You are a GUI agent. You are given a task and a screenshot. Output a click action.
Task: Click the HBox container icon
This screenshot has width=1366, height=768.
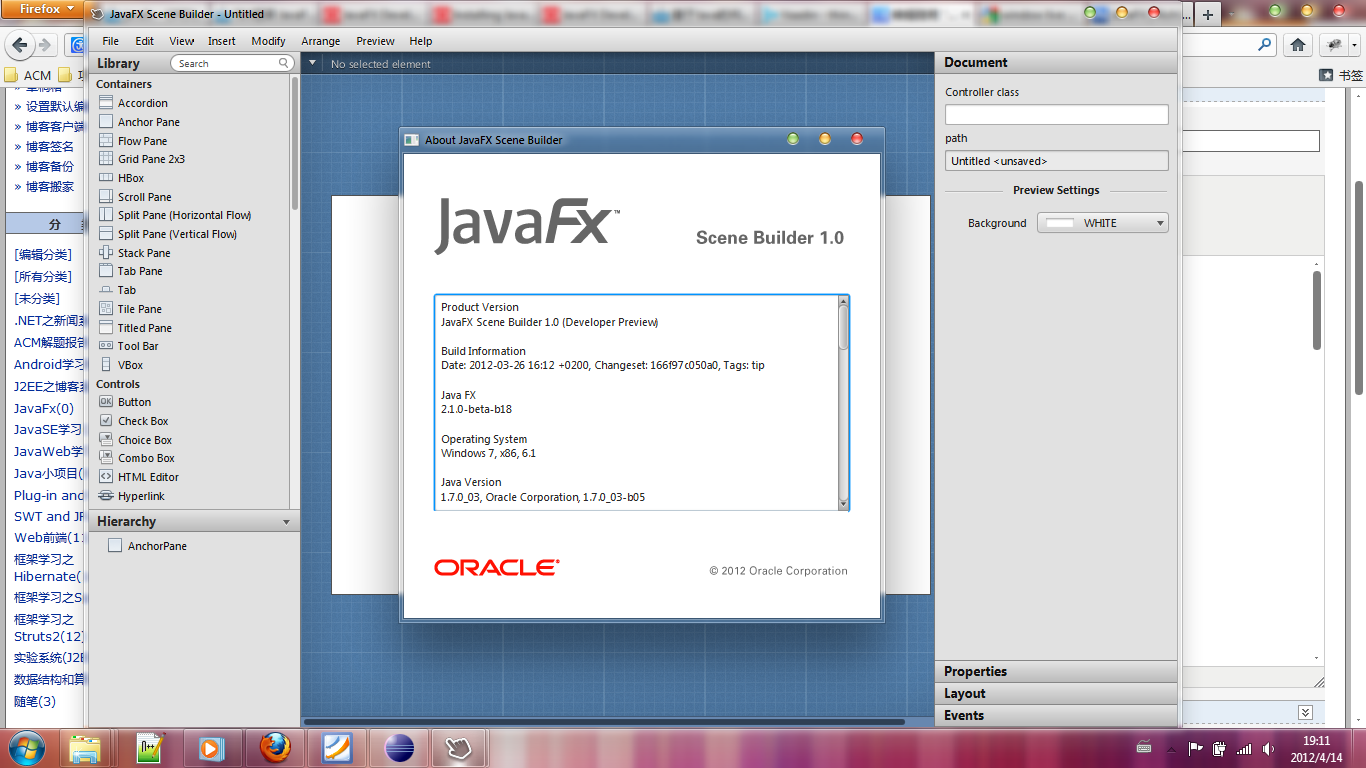[x=106, y=178]
